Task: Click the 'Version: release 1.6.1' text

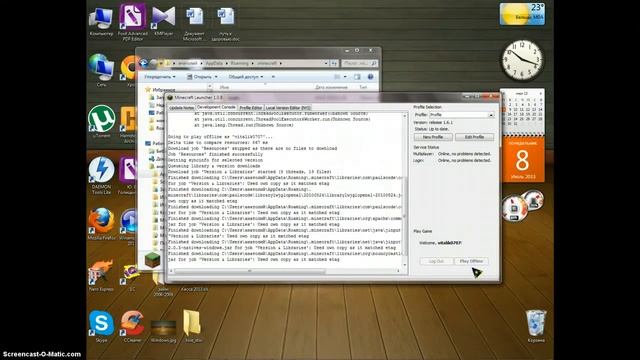Action: tap(433, 122)
